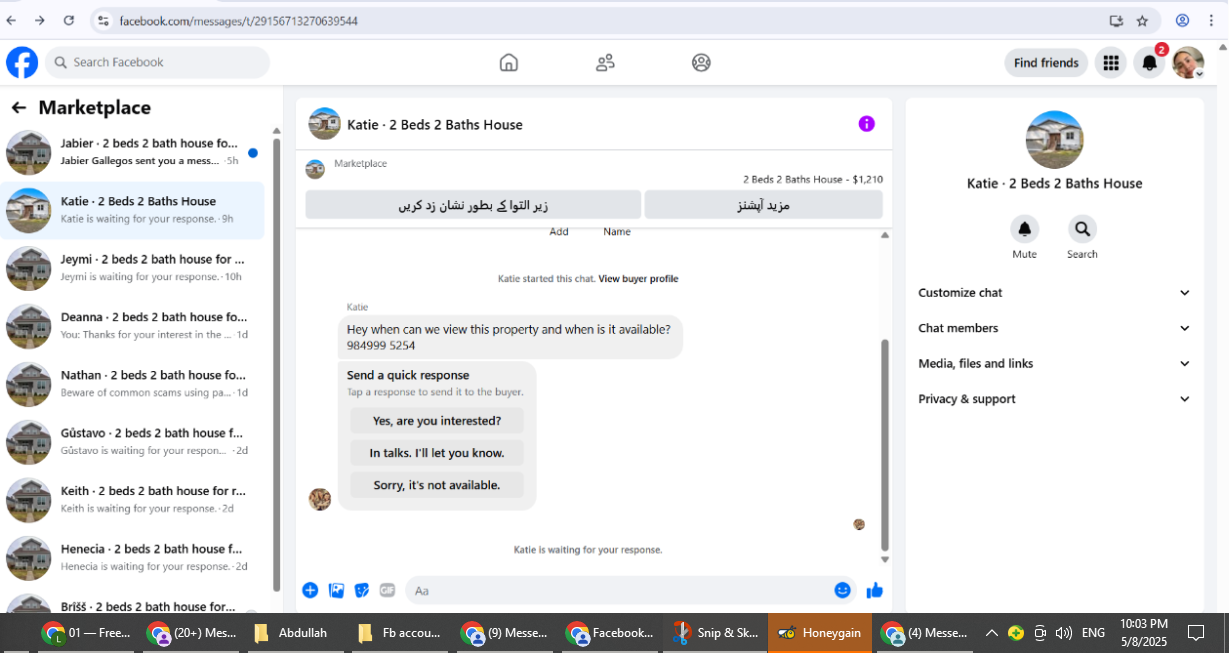The image size is (1229, 653).
Task: Expand Customize chat section
Action: tap(1054, 293)
